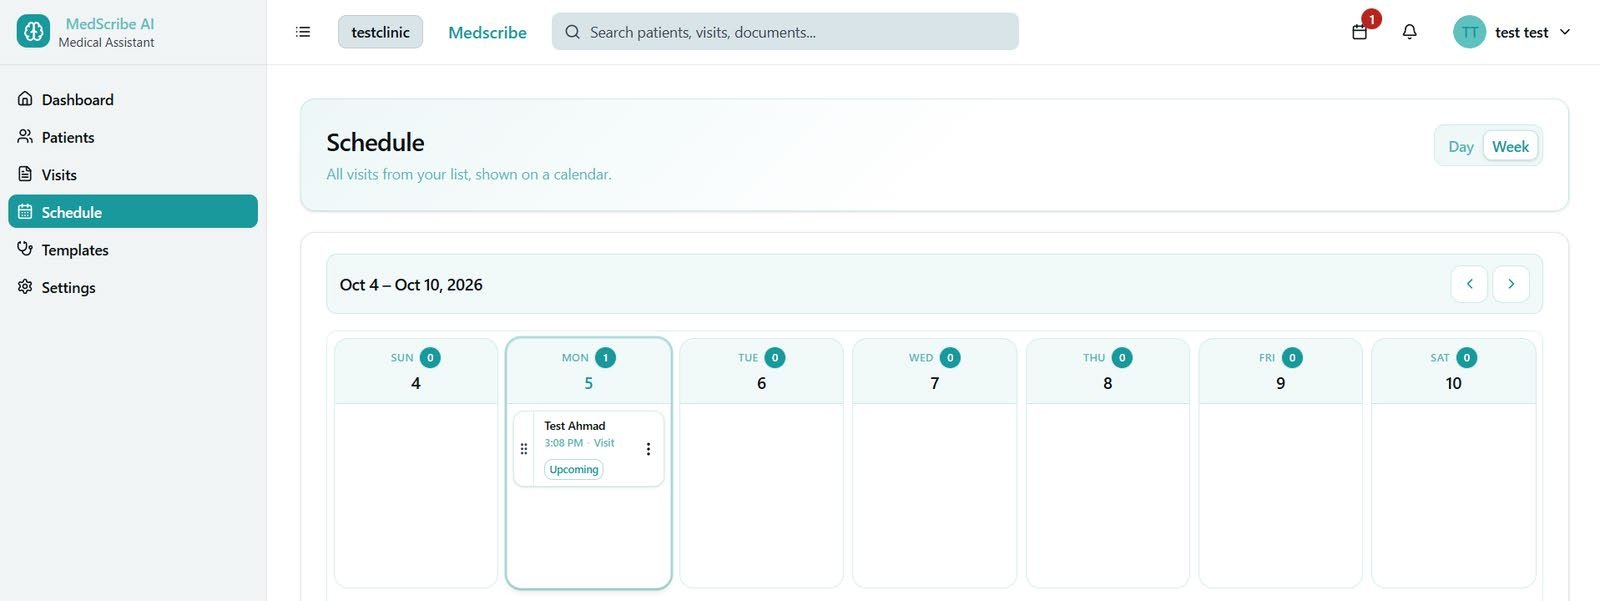Screen dimensions: 1600x601
Task: Click the Schedule page heading
Action: (x=375, y=142)
